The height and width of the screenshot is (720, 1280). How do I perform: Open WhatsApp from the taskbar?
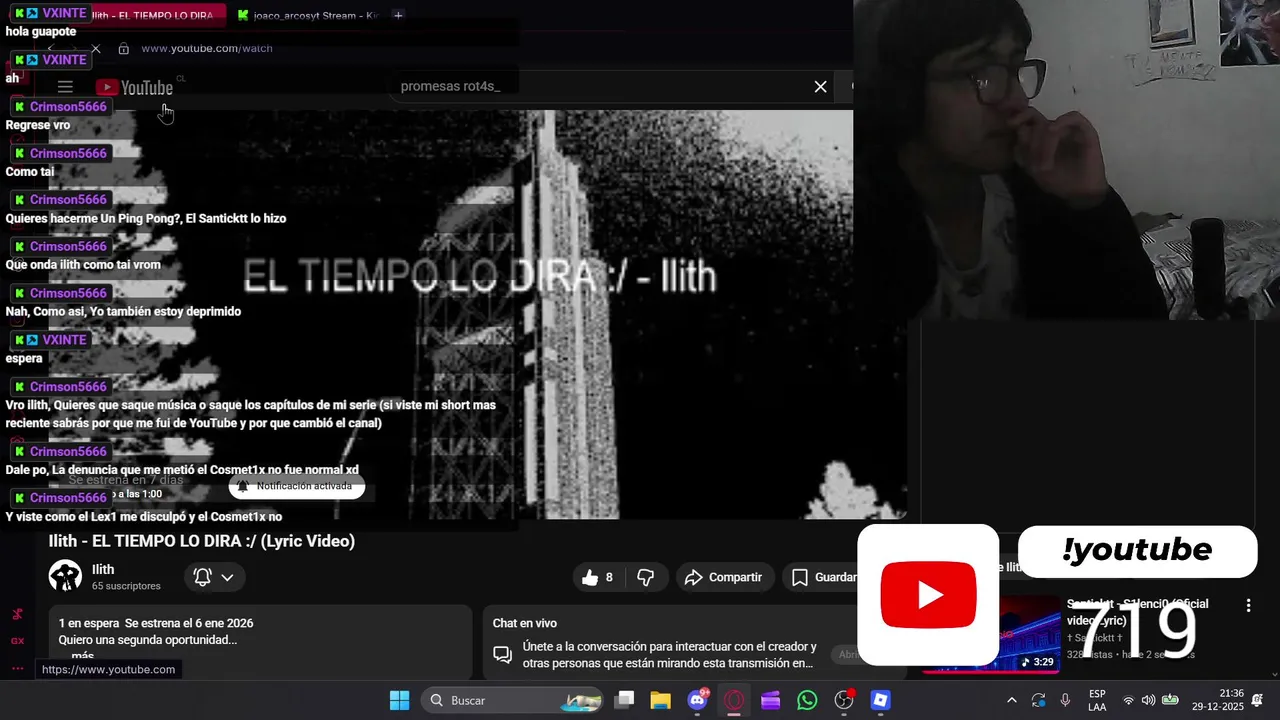(x=807, y=700)
